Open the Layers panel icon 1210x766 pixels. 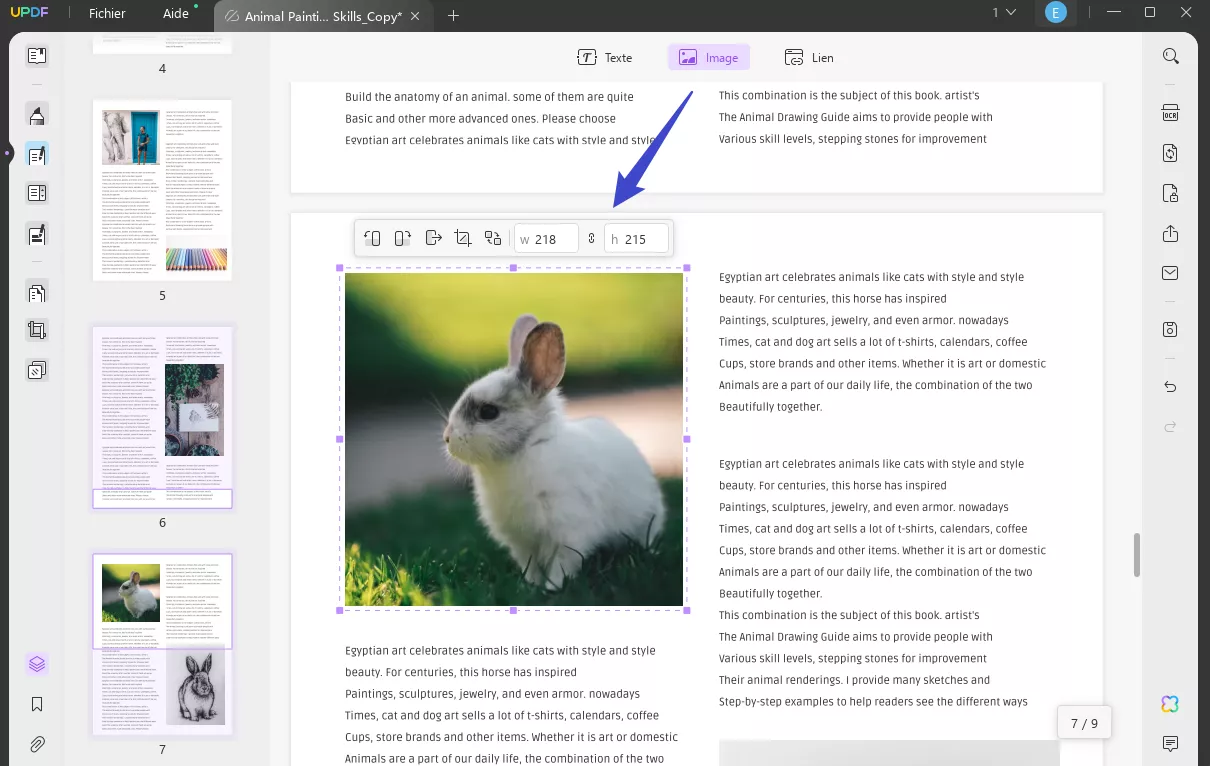(37, 664)
